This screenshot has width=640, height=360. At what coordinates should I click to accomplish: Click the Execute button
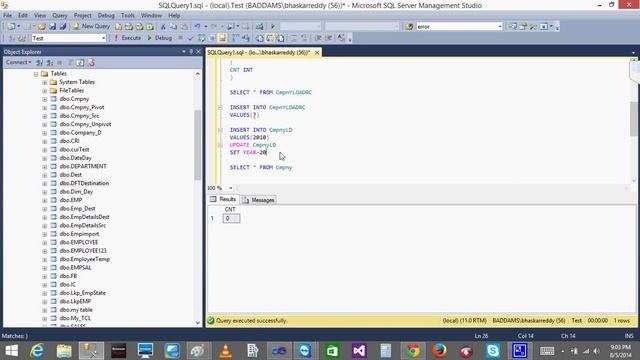coord(127,38)
